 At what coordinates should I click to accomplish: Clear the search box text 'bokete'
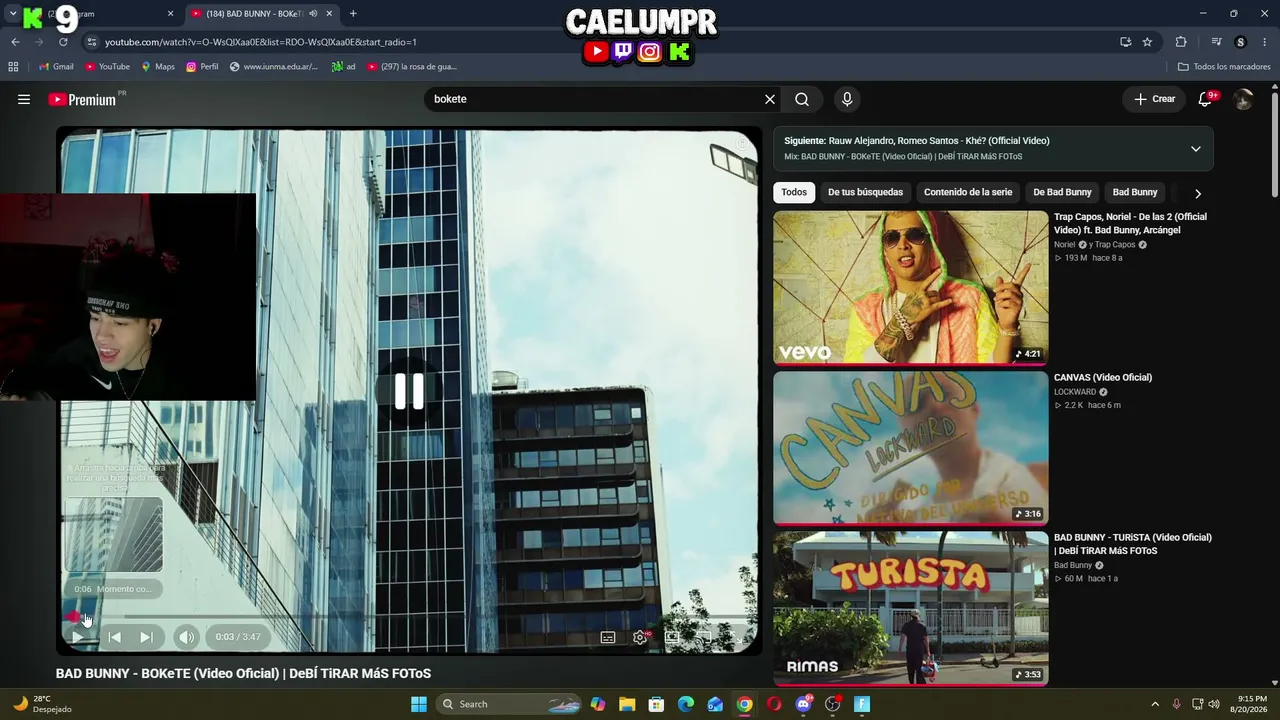click(770, 99)
